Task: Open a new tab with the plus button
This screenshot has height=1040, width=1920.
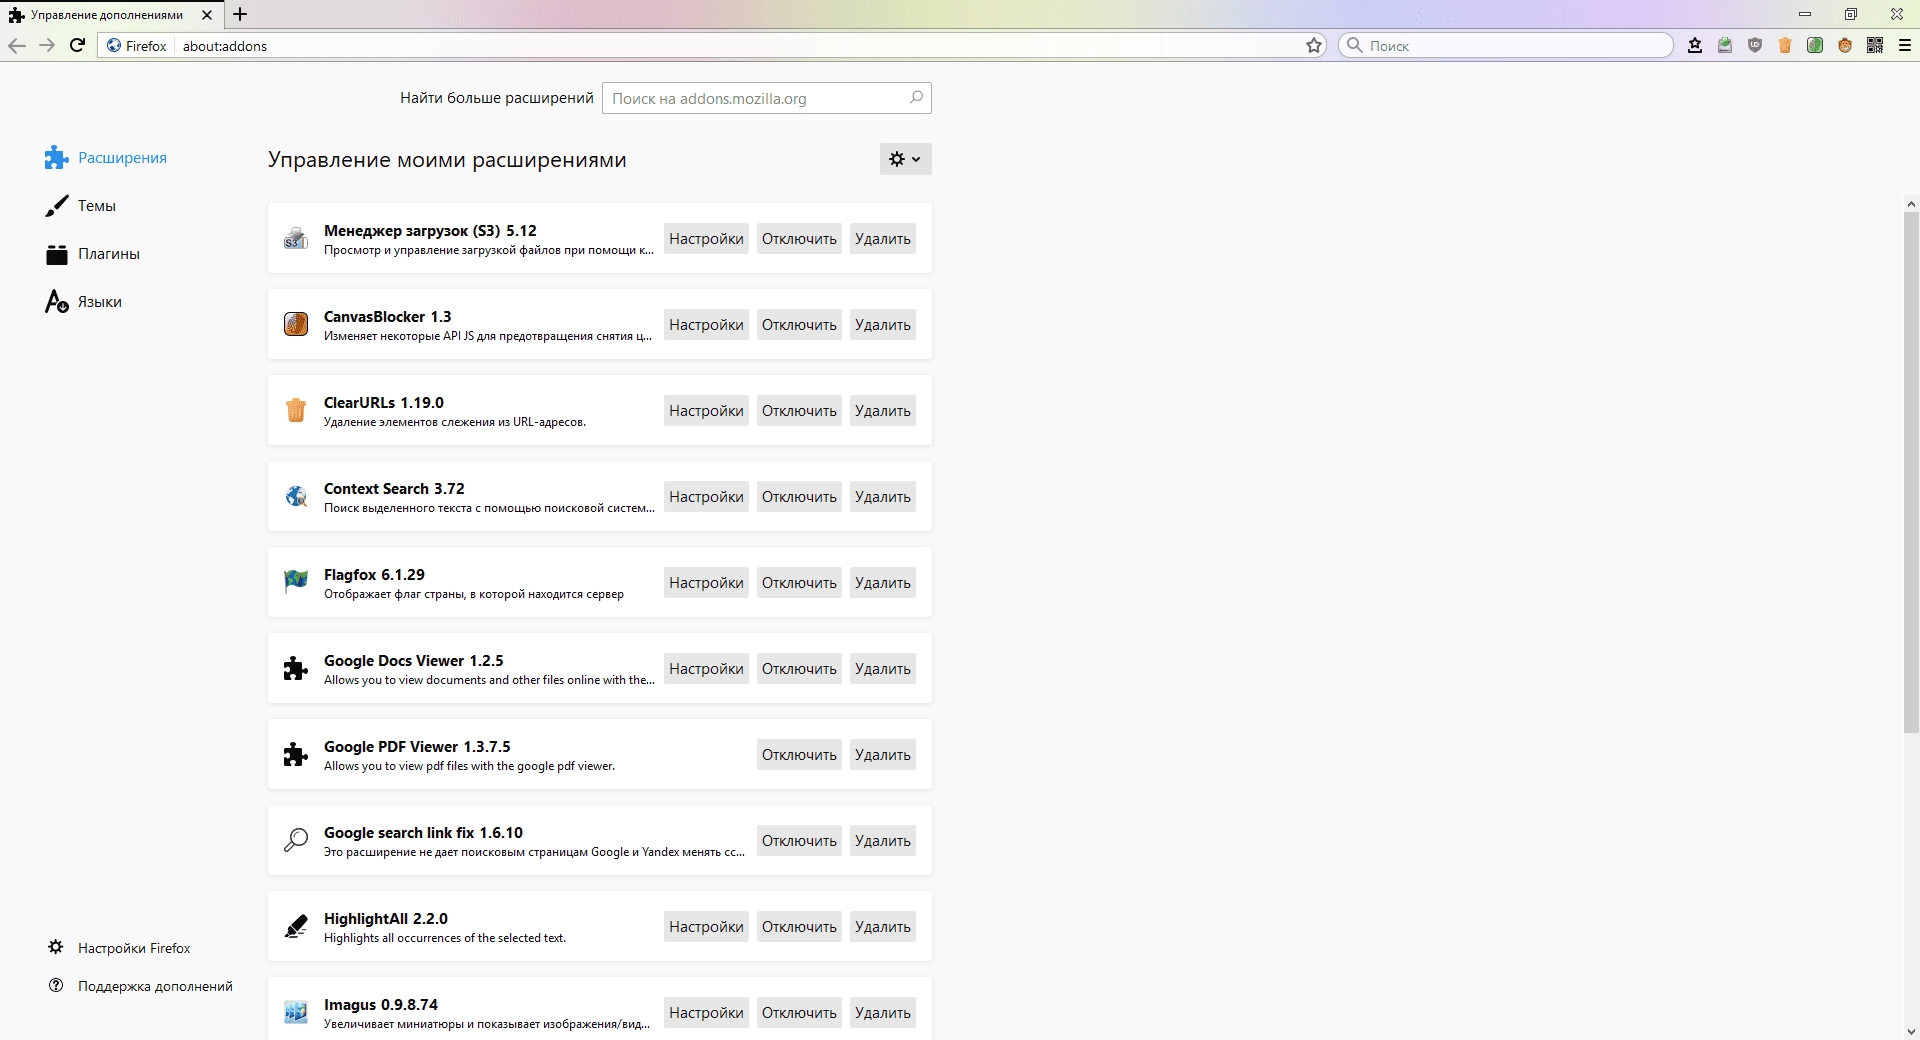Action: [240, 15]
